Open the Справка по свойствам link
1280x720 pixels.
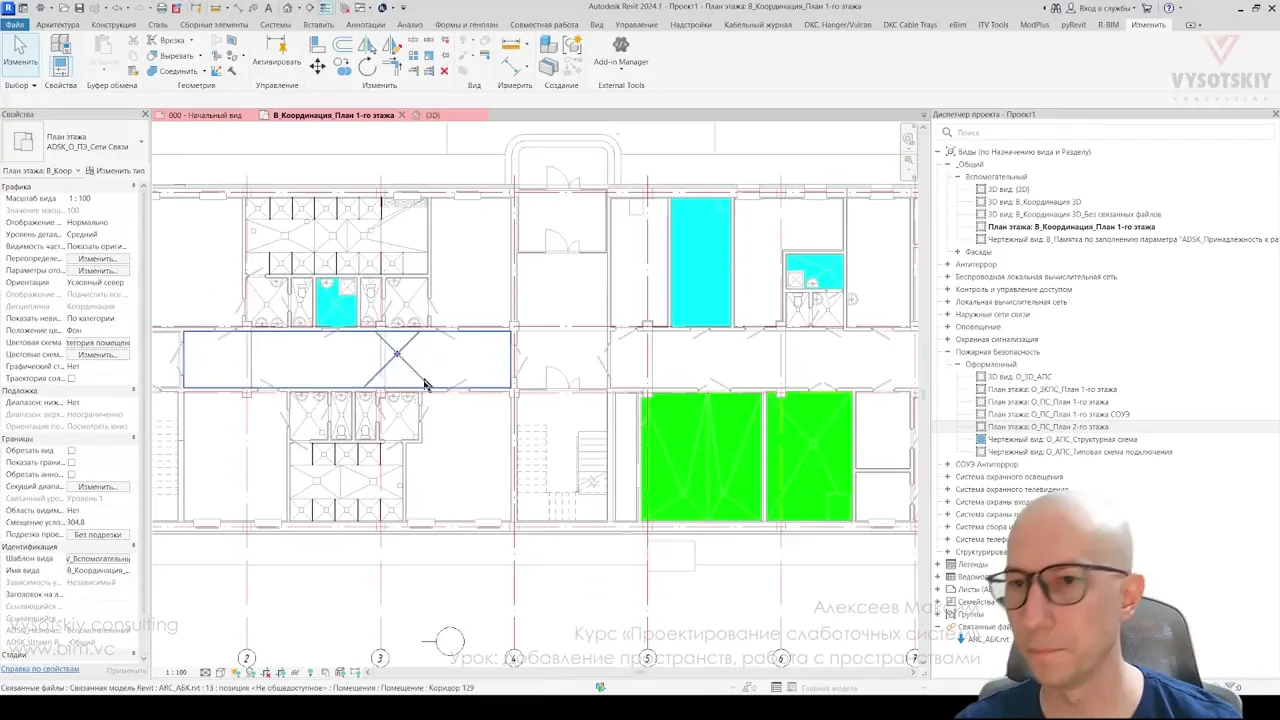(40, 669)
